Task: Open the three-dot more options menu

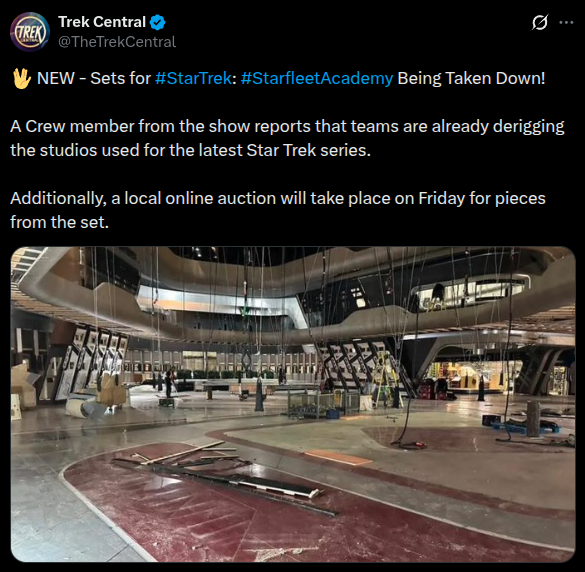Action: coord(566,23)
